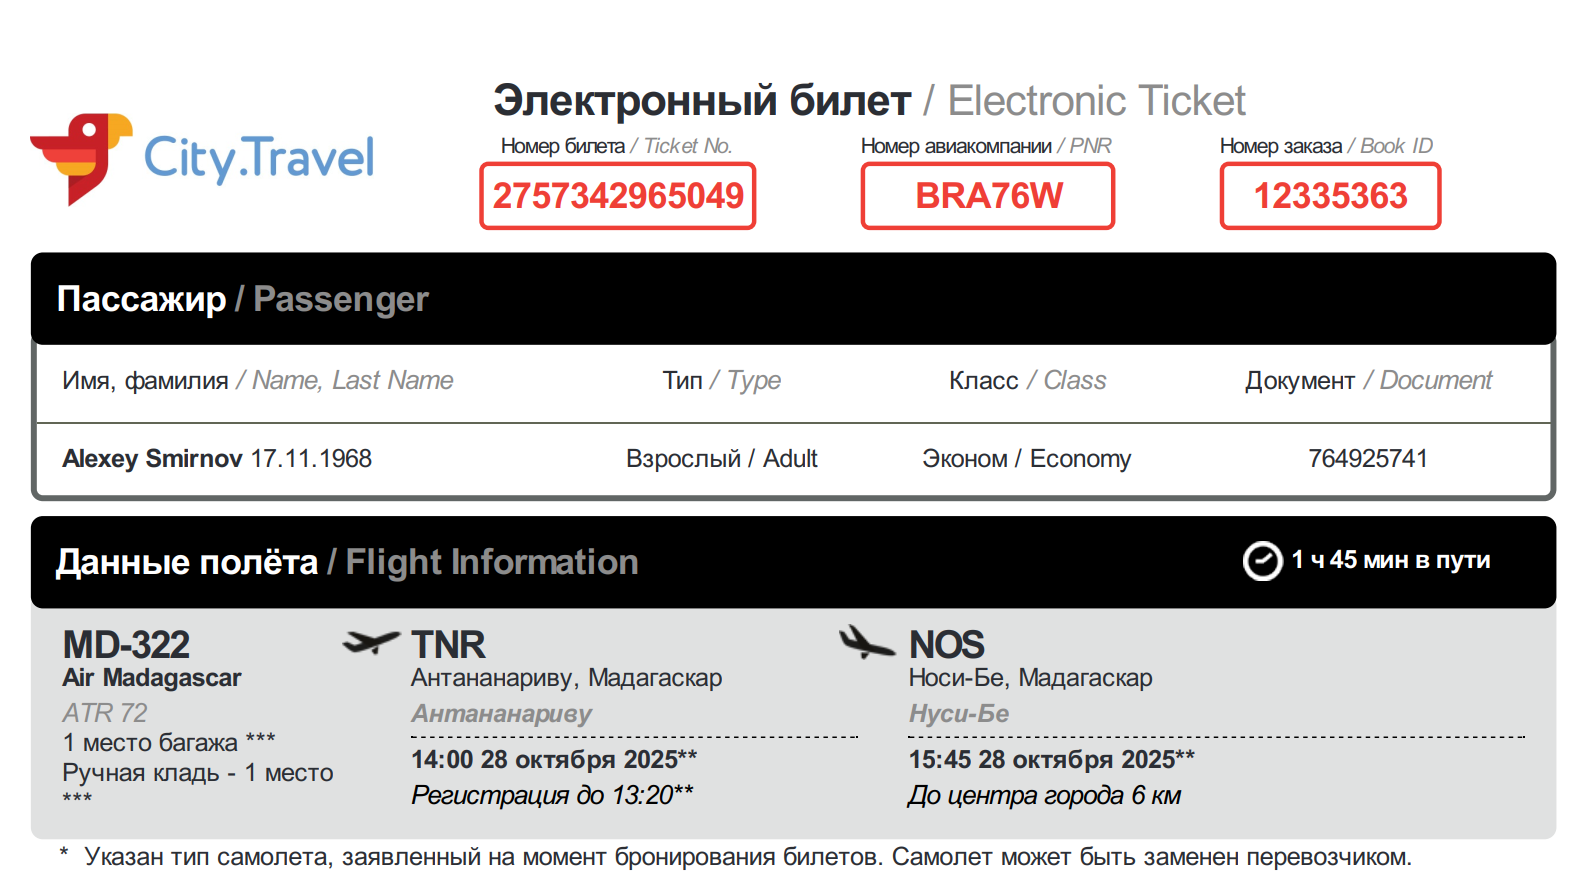Click the TNR departure airport code

[448, 645]
